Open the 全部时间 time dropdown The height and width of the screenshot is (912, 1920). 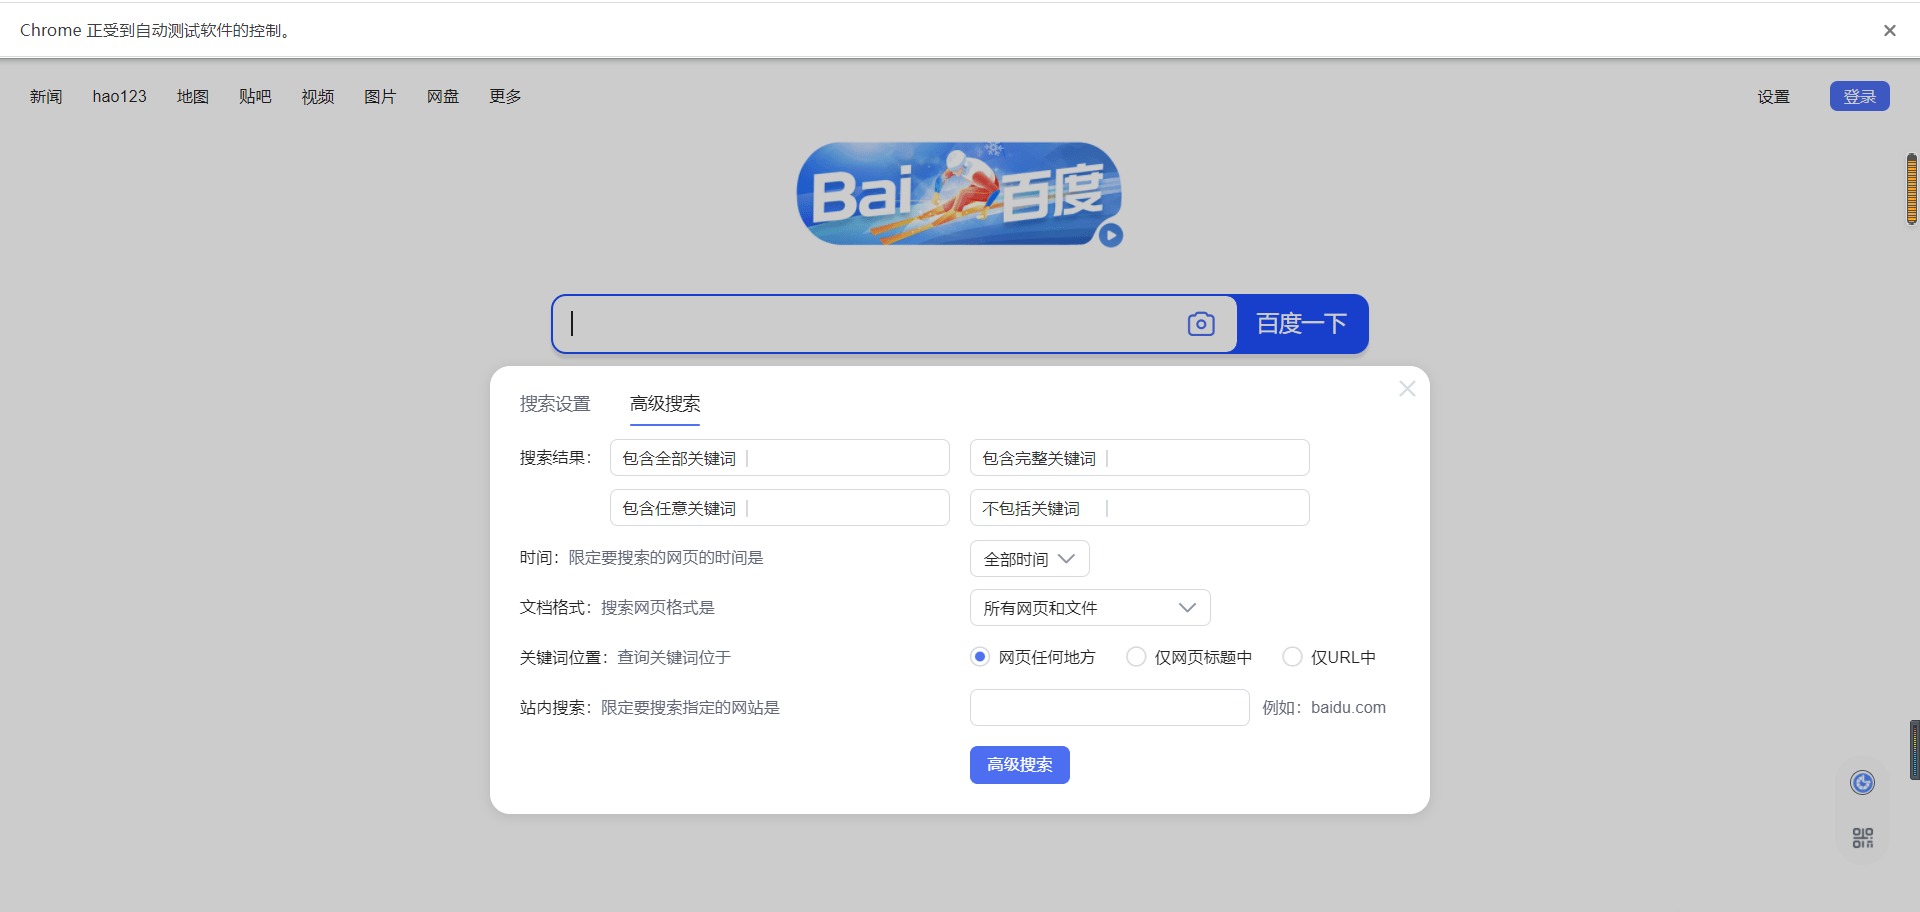tap(1030, 559)
